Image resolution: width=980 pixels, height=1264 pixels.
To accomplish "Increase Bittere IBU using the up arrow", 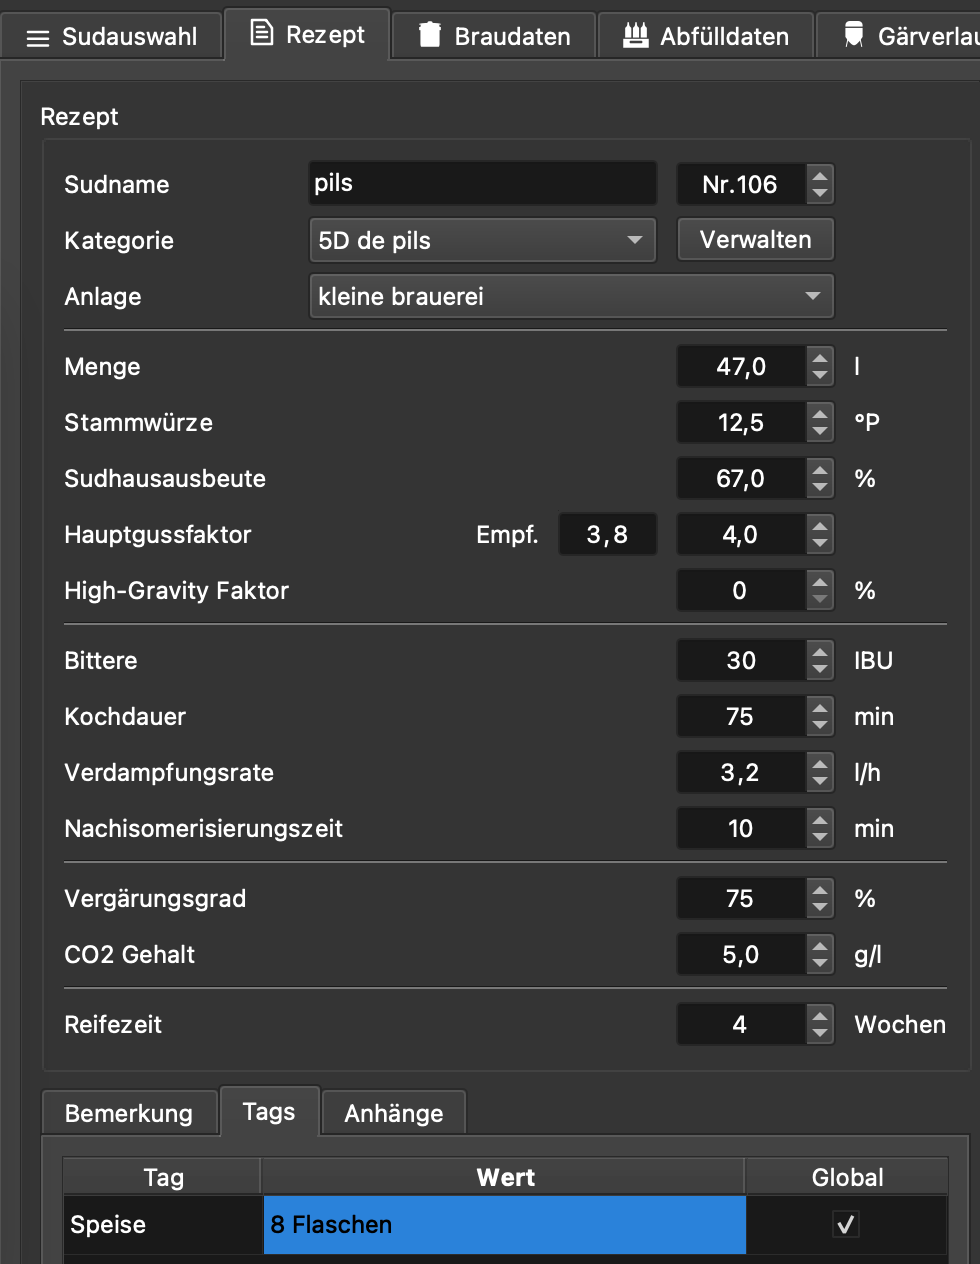I will (820, 652).
